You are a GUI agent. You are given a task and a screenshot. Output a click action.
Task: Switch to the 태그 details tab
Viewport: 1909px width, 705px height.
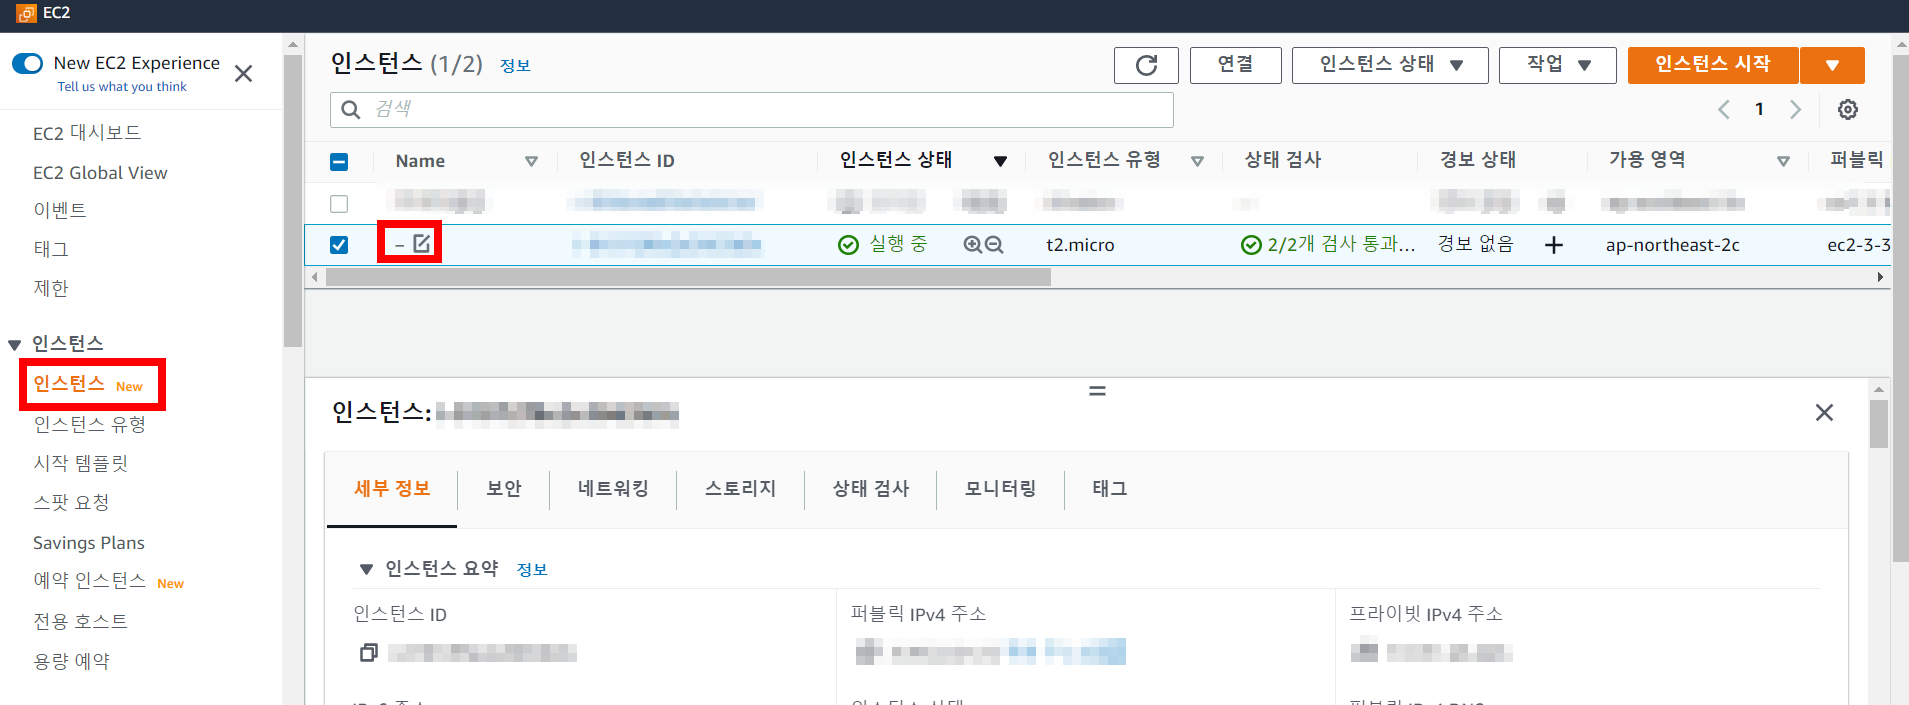tap(1110, 489)
